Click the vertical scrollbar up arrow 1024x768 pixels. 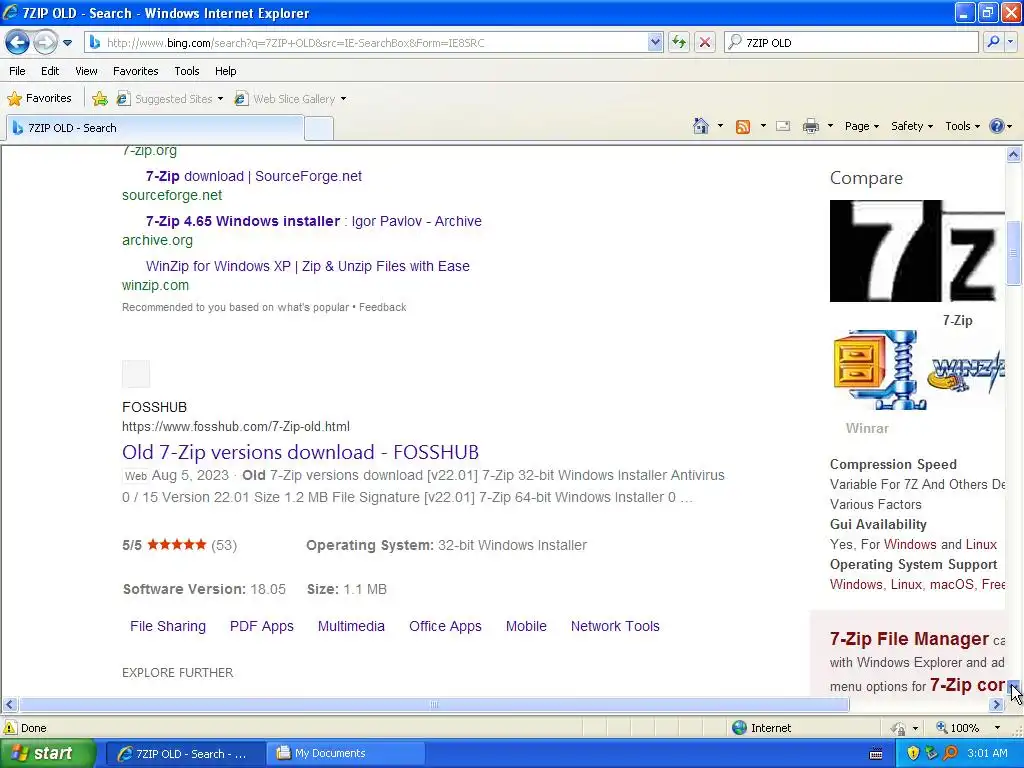coord(1014,154)
